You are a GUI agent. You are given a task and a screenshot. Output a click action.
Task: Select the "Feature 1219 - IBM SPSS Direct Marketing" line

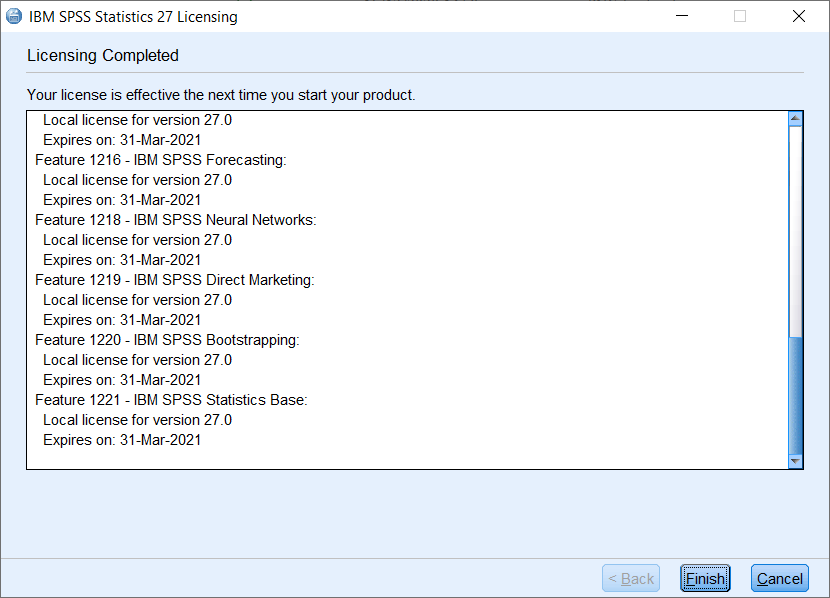click(175, 279)
